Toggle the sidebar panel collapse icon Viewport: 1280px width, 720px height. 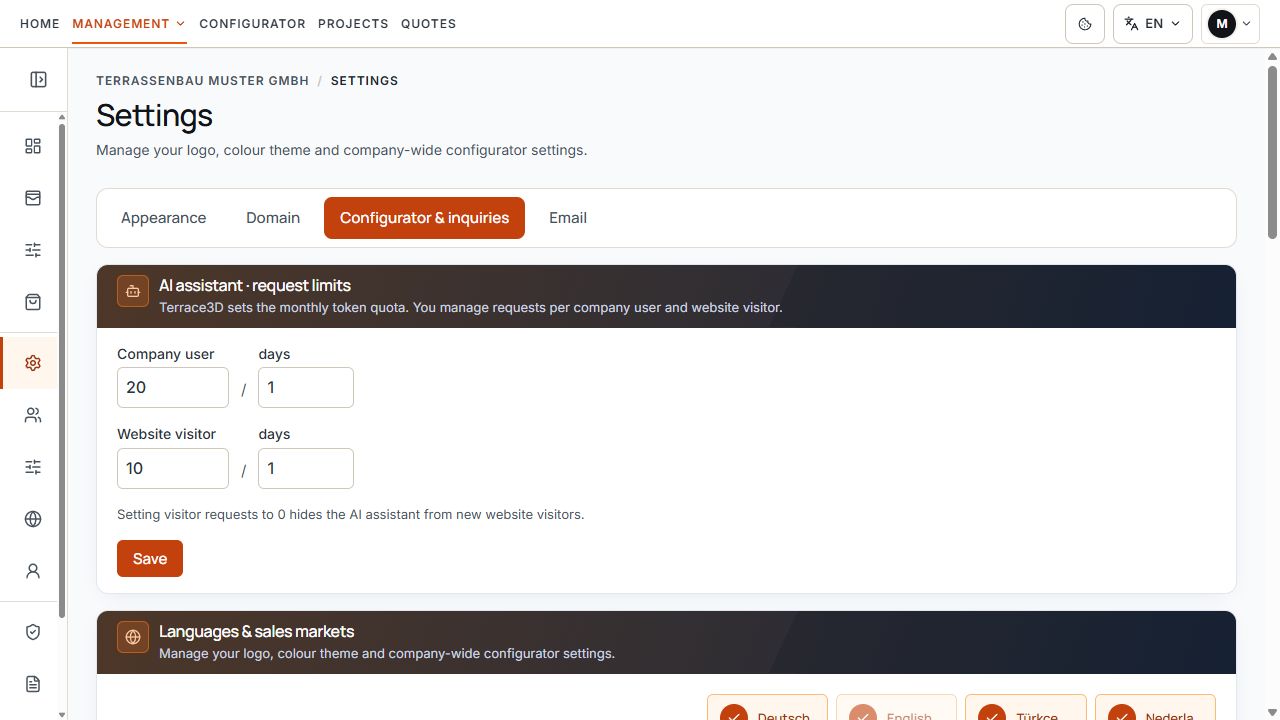pyautogui.click(x=38, y=80)
